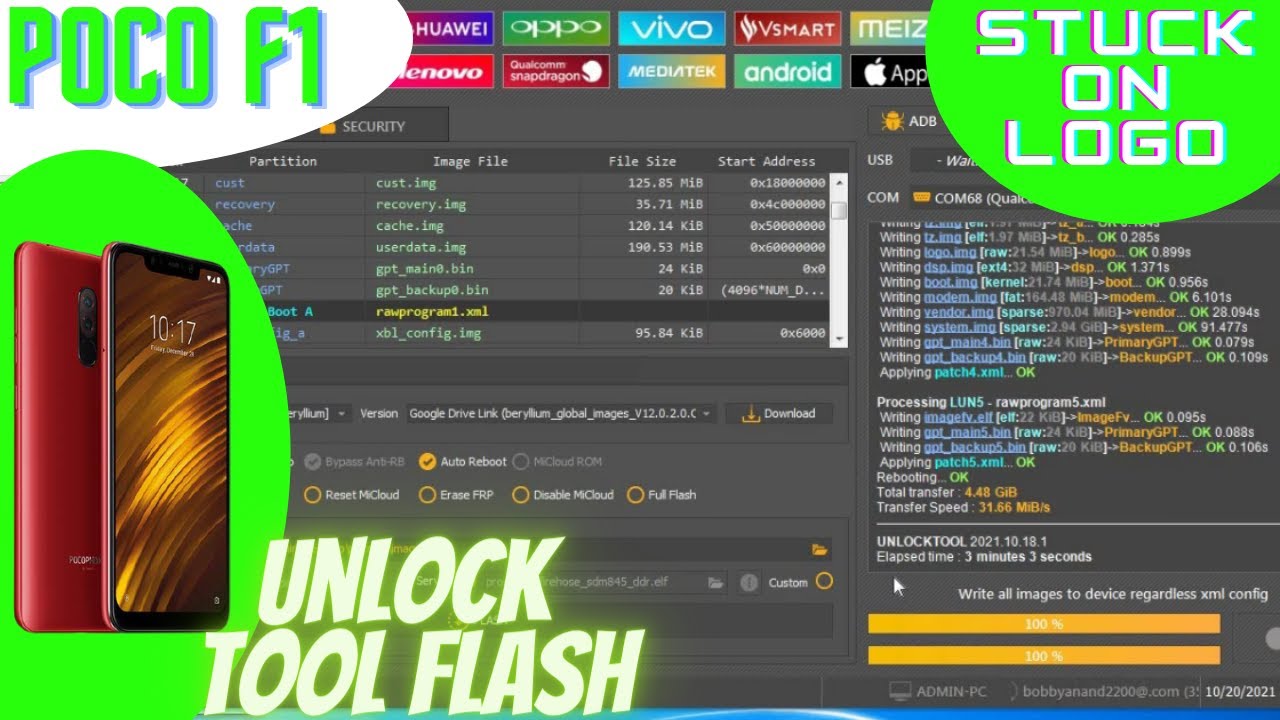Image resolution: width=1280 pixels, height=720 pixels.
Task: Select the MiCloud ROM option
Action: [521, 462]
